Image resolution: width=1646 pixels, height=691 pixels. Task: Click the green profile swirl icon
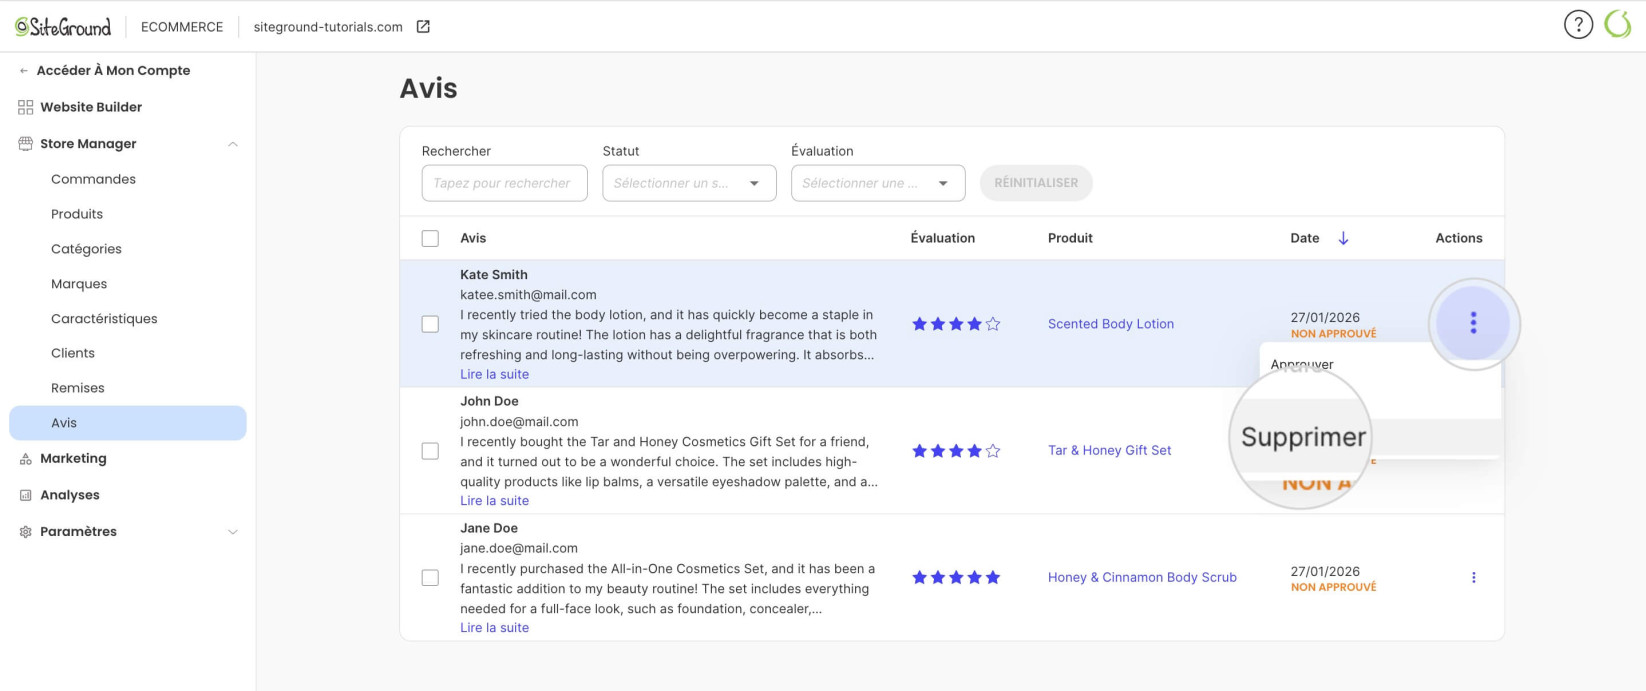1618,25
